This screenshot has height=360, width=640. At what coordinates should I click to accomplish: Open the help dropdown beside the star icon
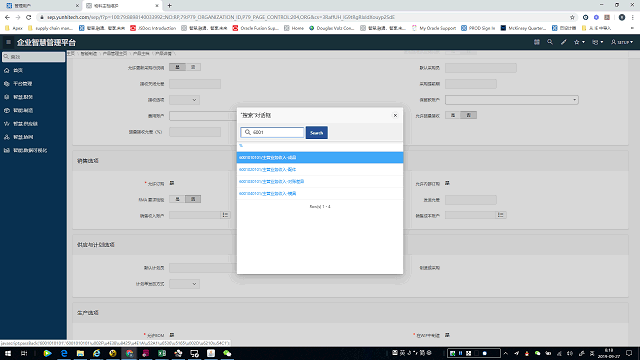[598, 42]
